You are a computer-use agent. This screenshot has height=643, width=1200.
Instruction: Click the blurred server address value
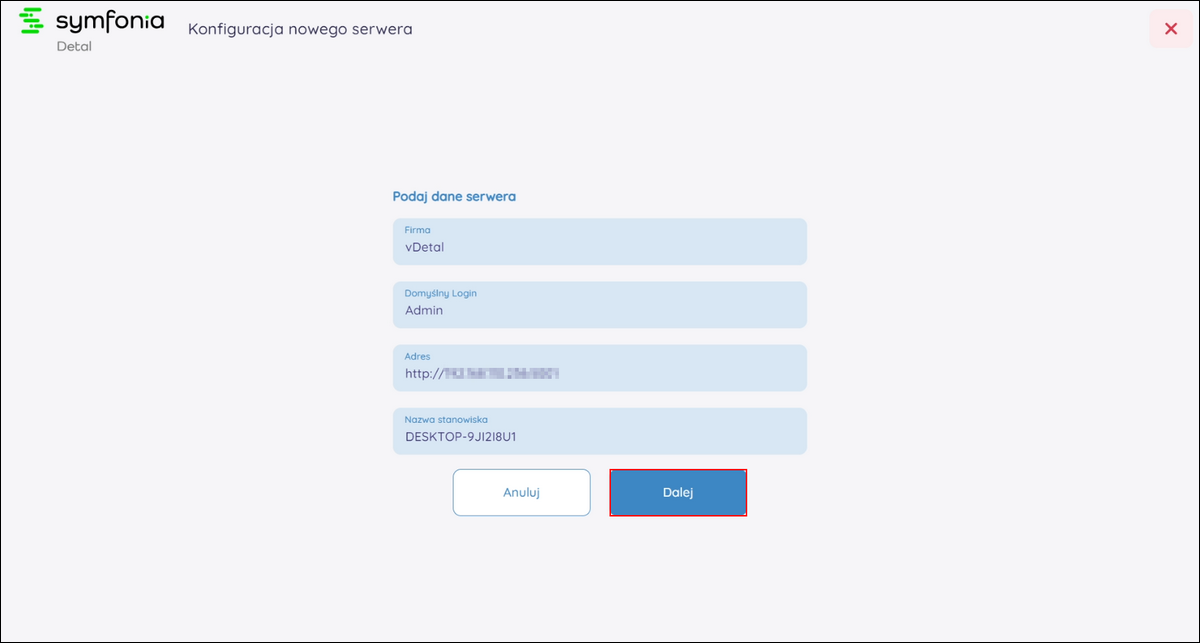point(501,373)
